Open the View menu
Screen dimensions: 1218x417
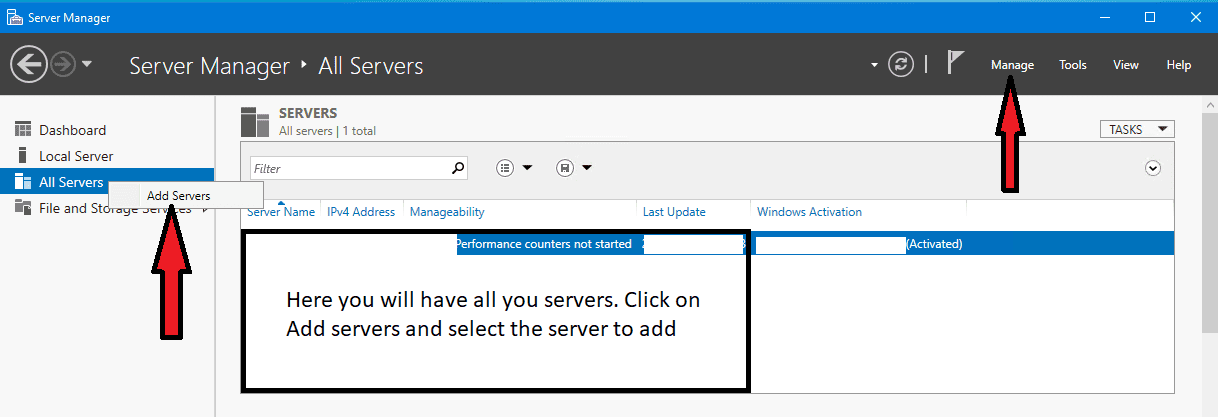click(1126, 65)
